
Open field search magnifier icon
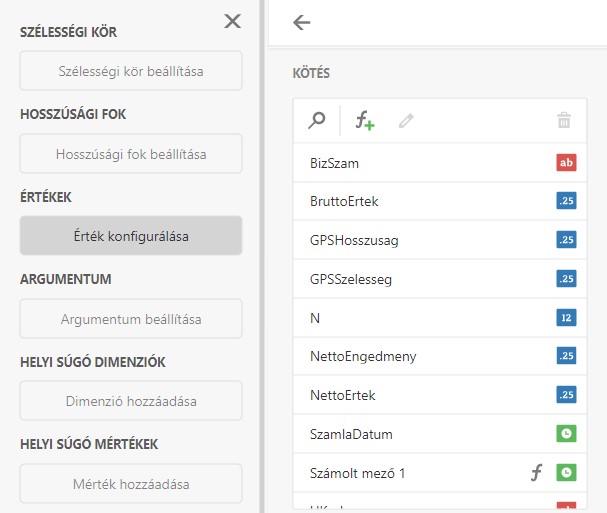coord(317,121)
